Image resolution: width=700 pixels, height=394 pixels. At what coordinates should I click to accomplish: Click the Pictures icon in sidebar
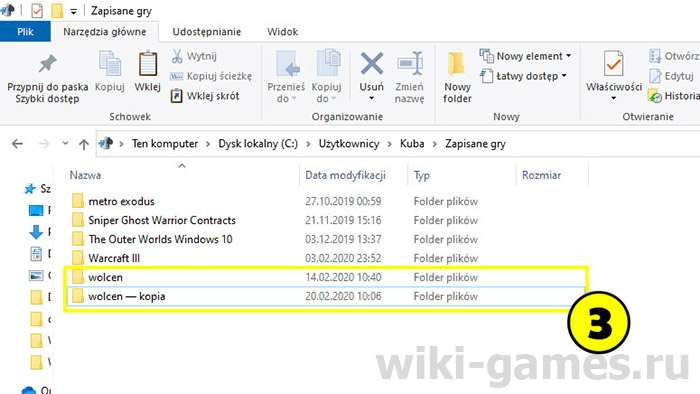tap(36, 275)
